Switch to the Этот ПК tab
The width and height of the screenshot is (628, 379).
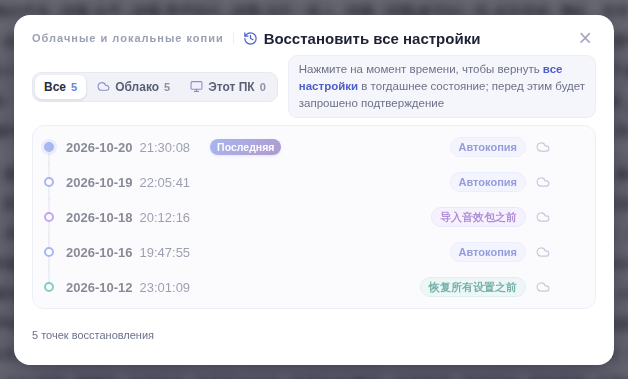(x=227, y=87)
